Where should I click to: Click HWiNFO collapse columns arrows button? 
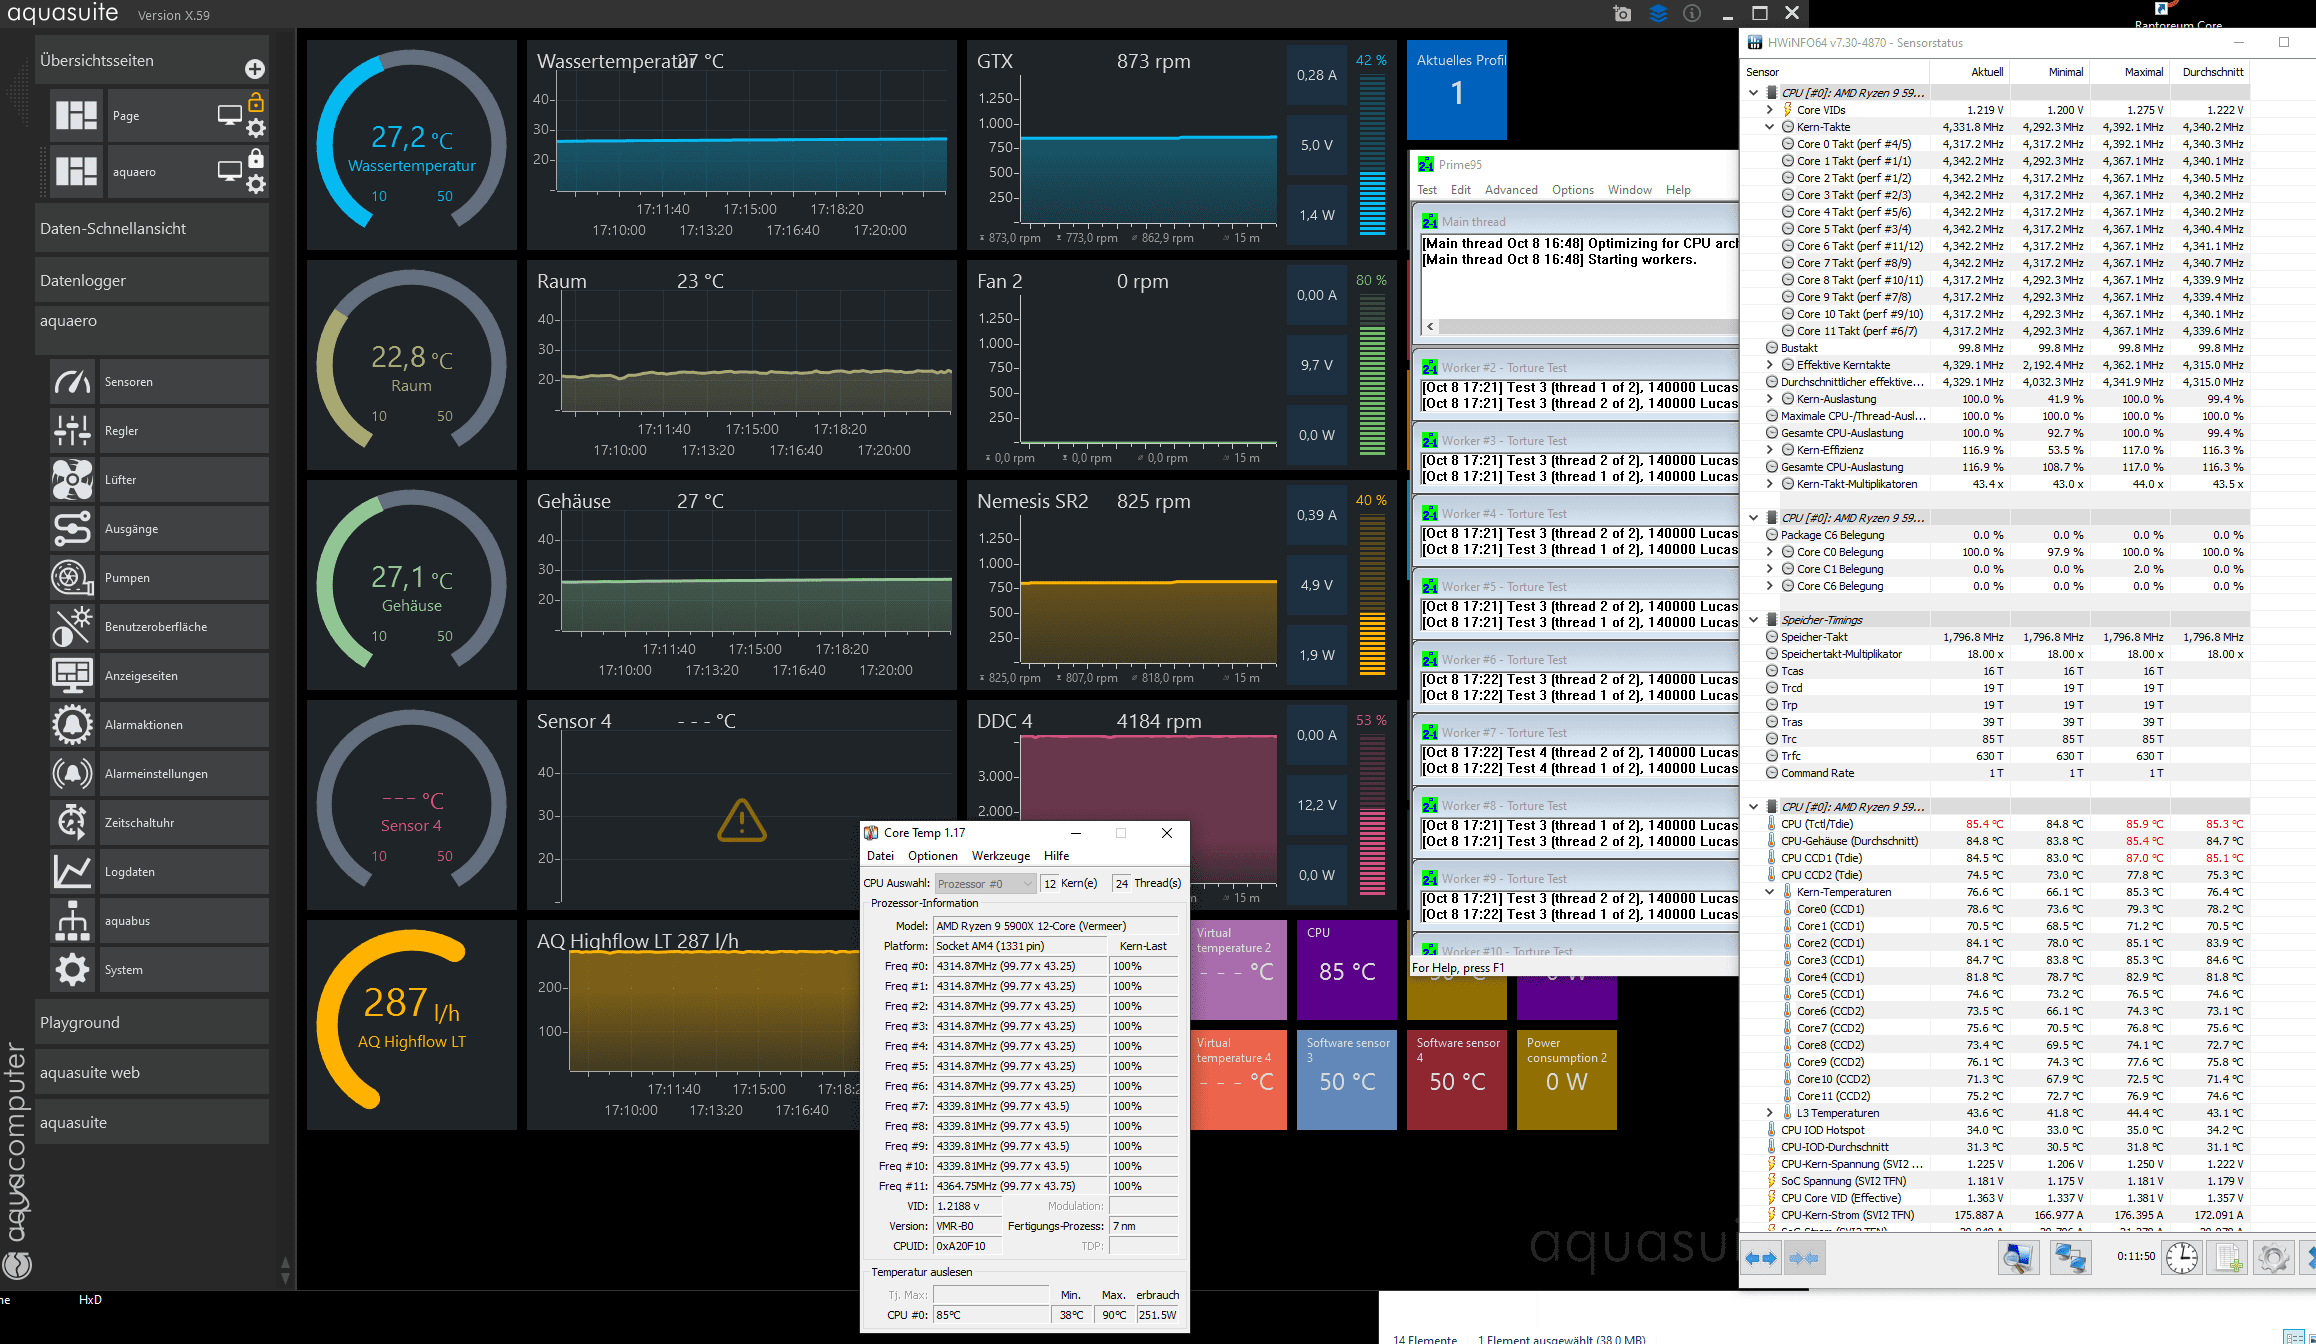1805,1258
